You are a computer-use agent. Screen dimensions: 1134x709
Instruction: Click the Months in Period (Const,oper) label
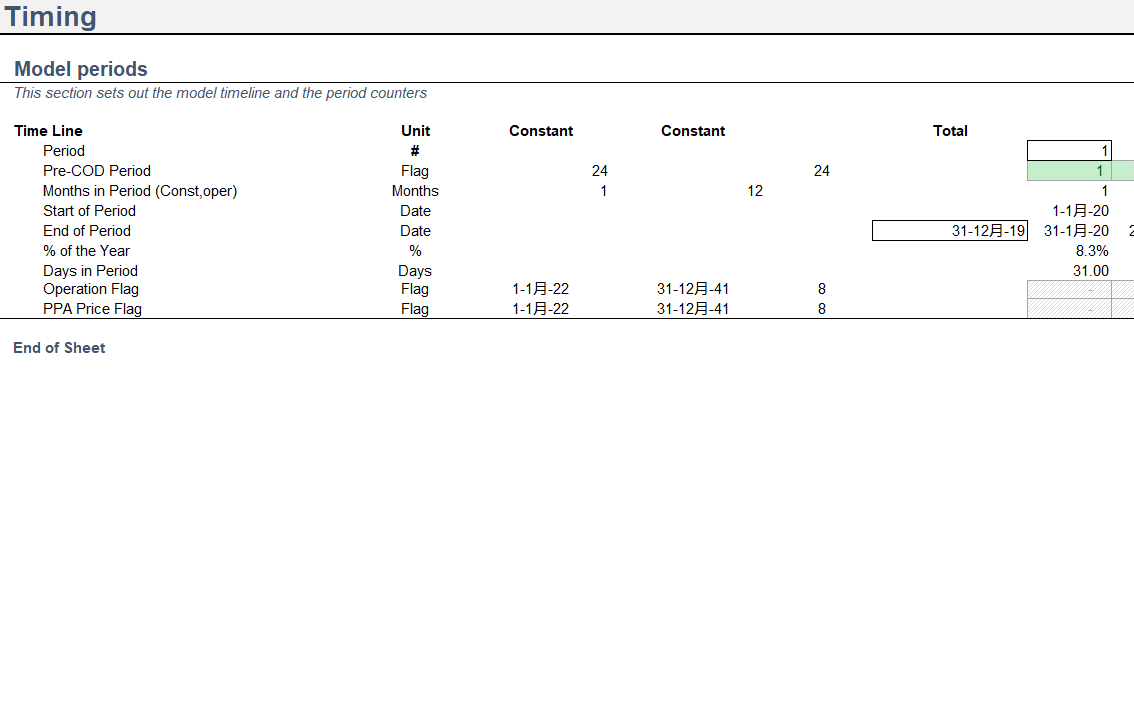(140, 191)
